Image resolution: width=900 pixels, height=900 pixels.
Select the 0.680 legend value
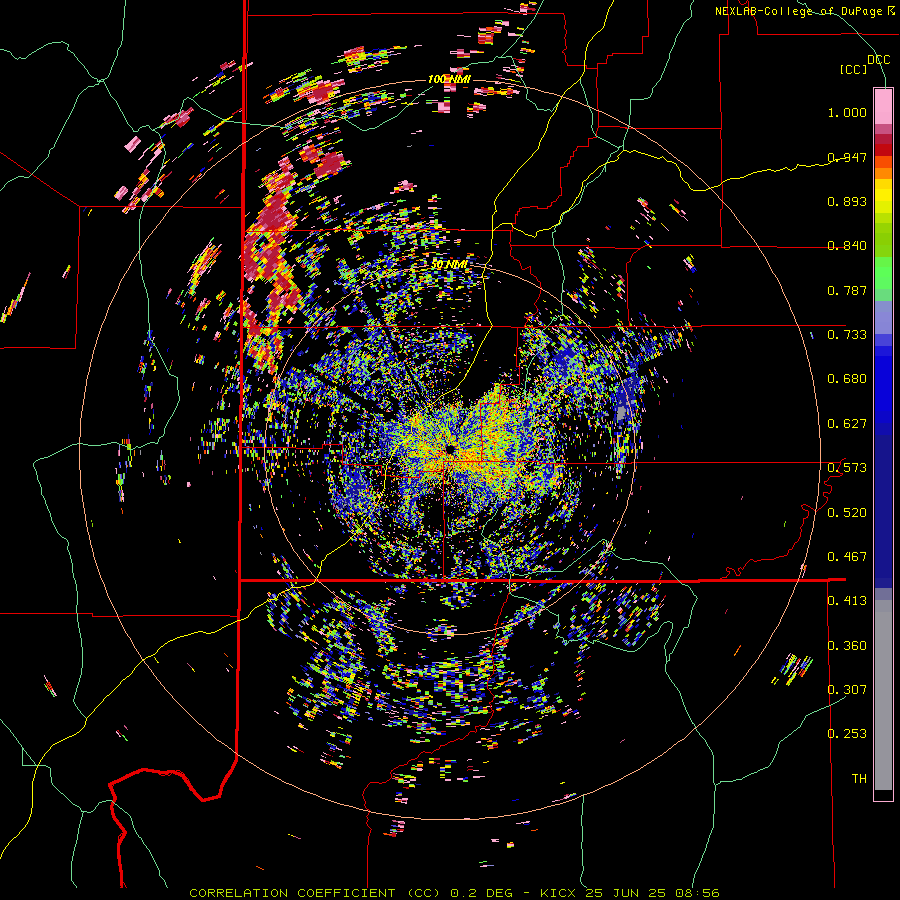coord(847,379)
